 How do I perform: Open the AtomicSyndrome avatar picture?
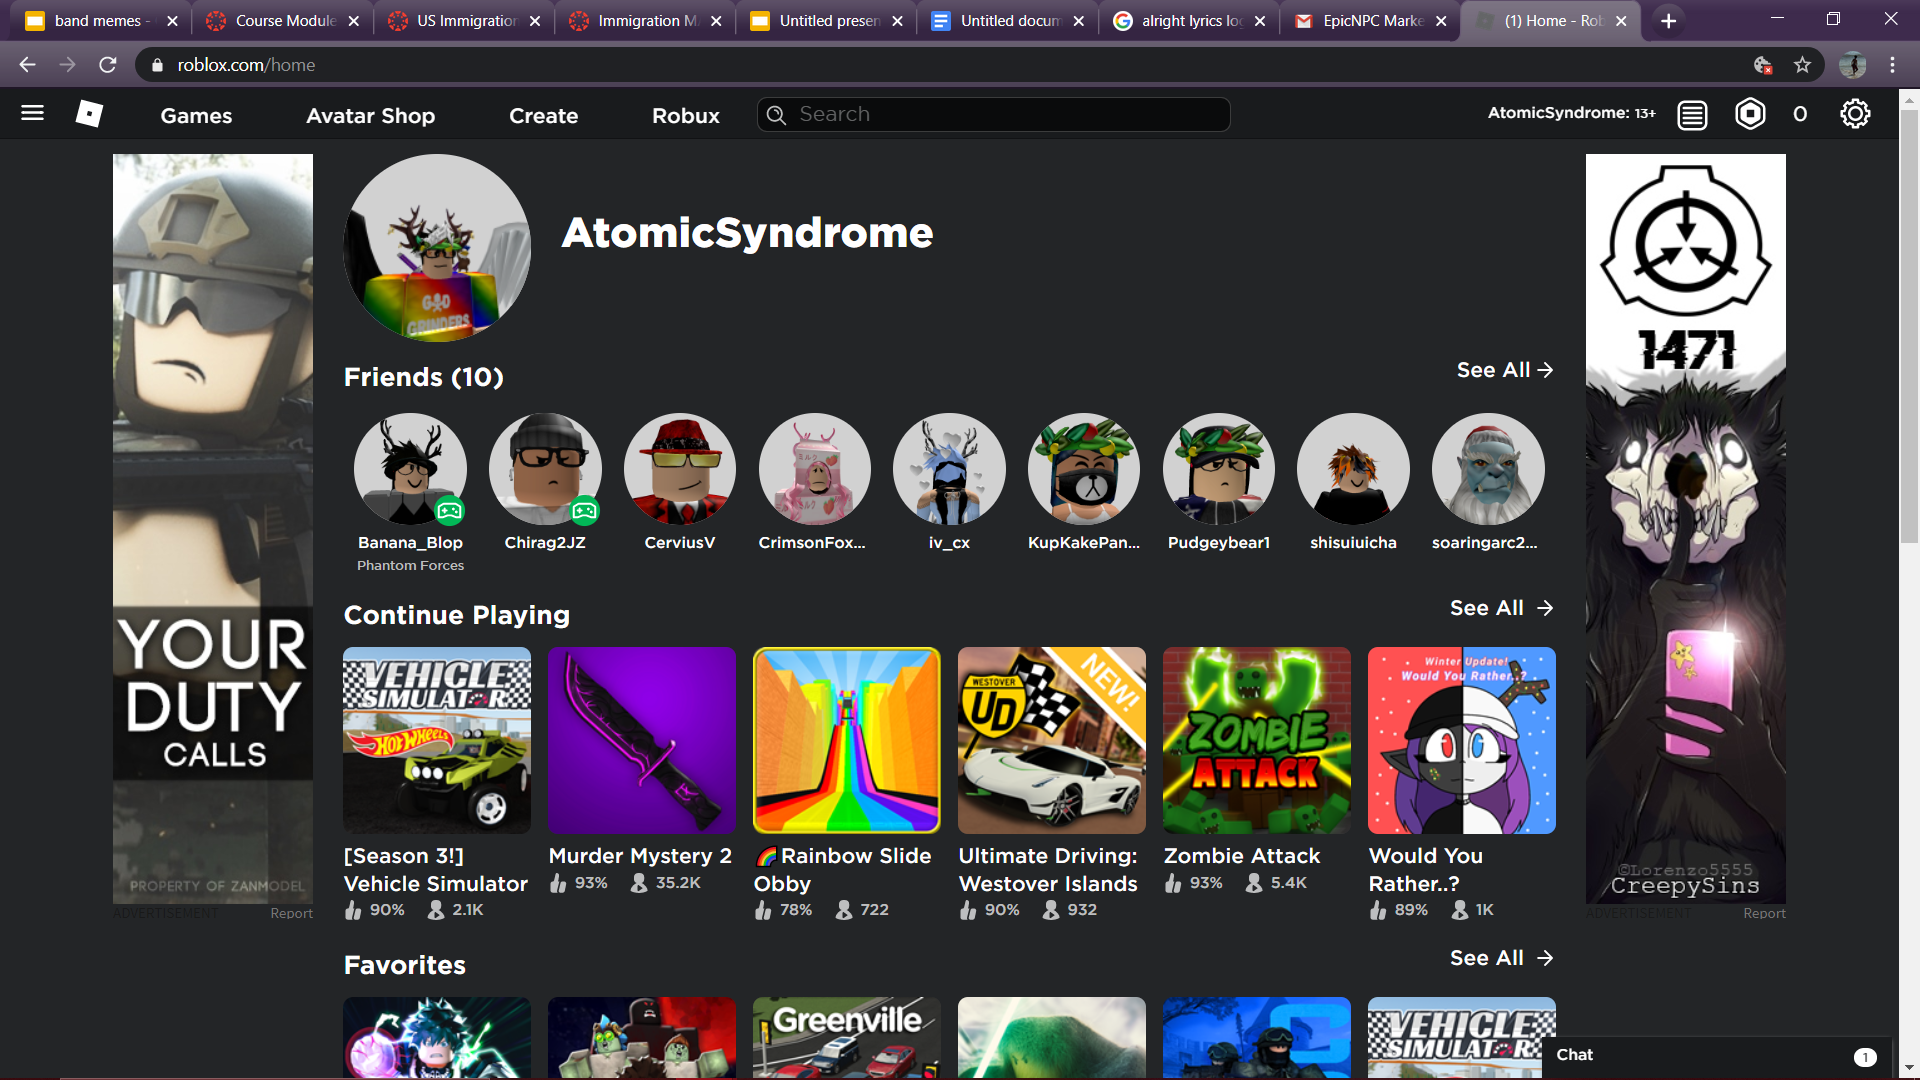(437, 248)
